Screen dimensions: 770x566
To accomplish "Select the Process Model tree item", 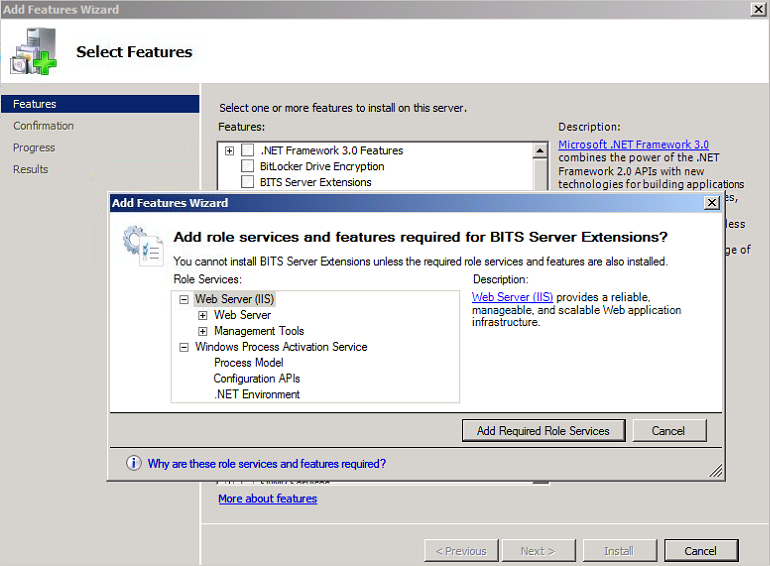I will click(x=248, y=363).
